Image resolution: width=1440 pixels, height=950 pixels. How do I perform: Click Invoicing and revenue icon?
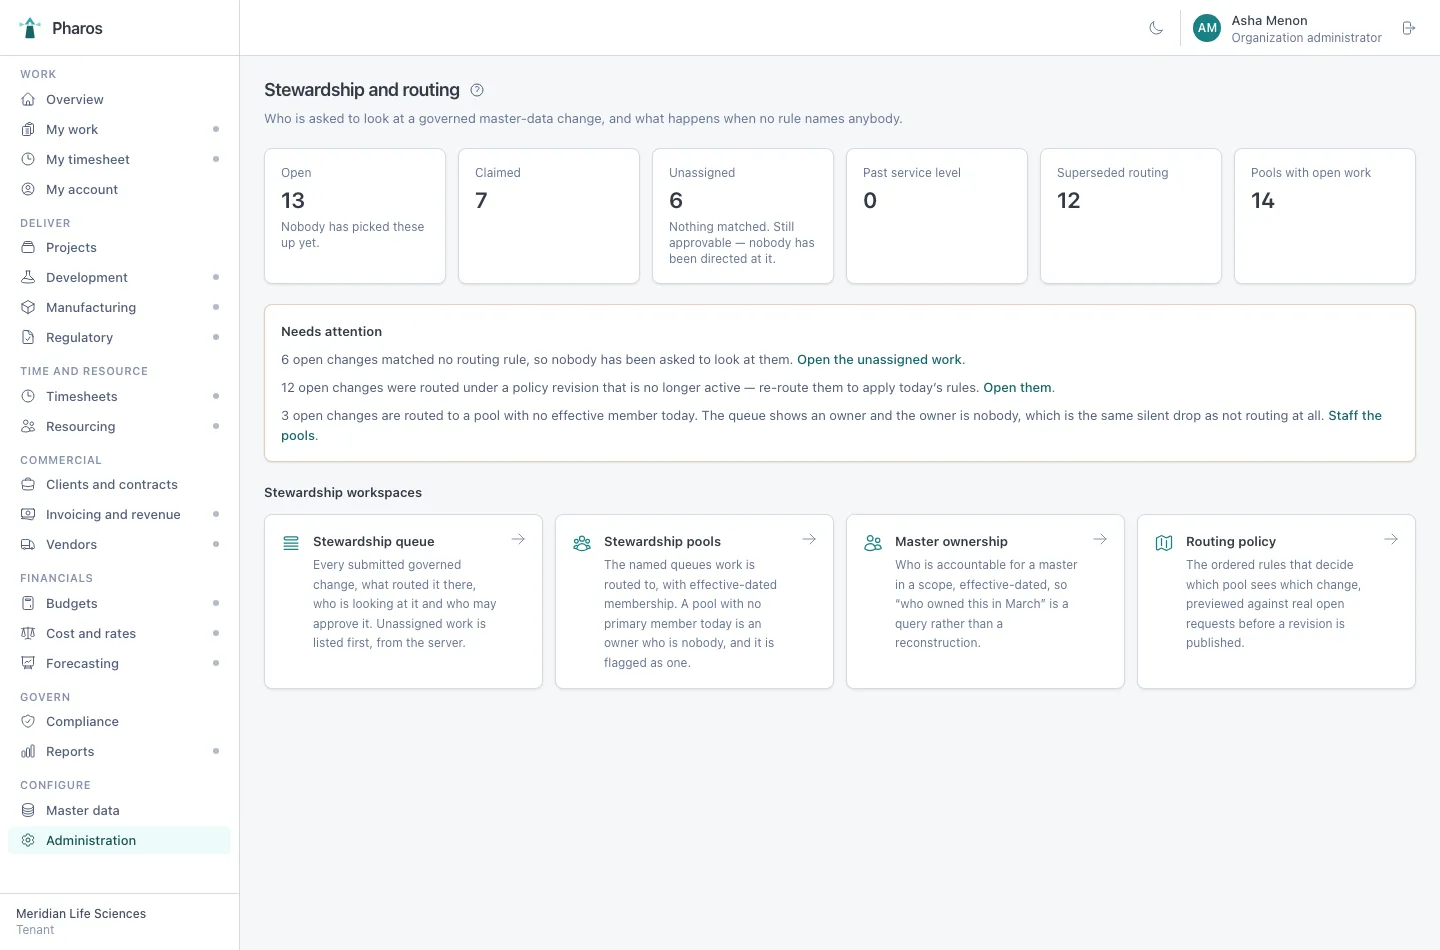[x=28, y=514]
